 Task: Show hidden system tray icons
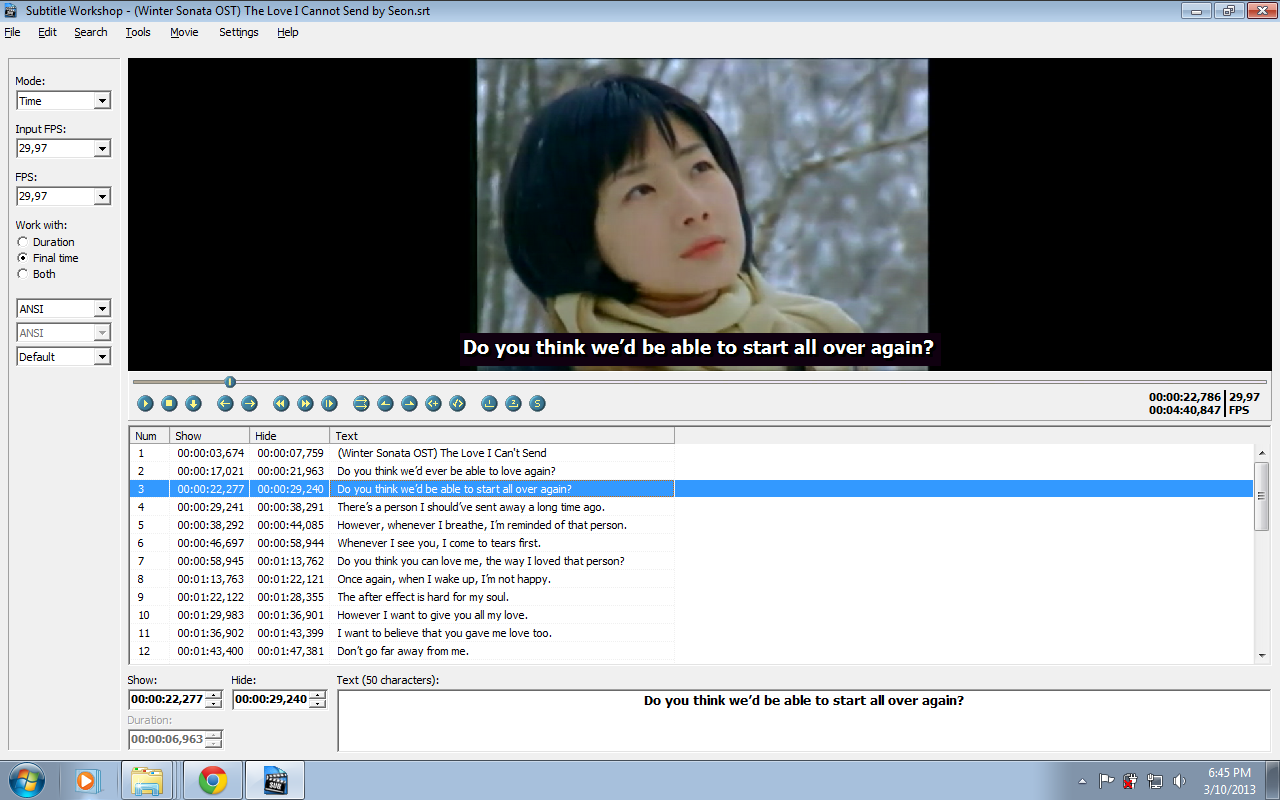(1082, 781)
